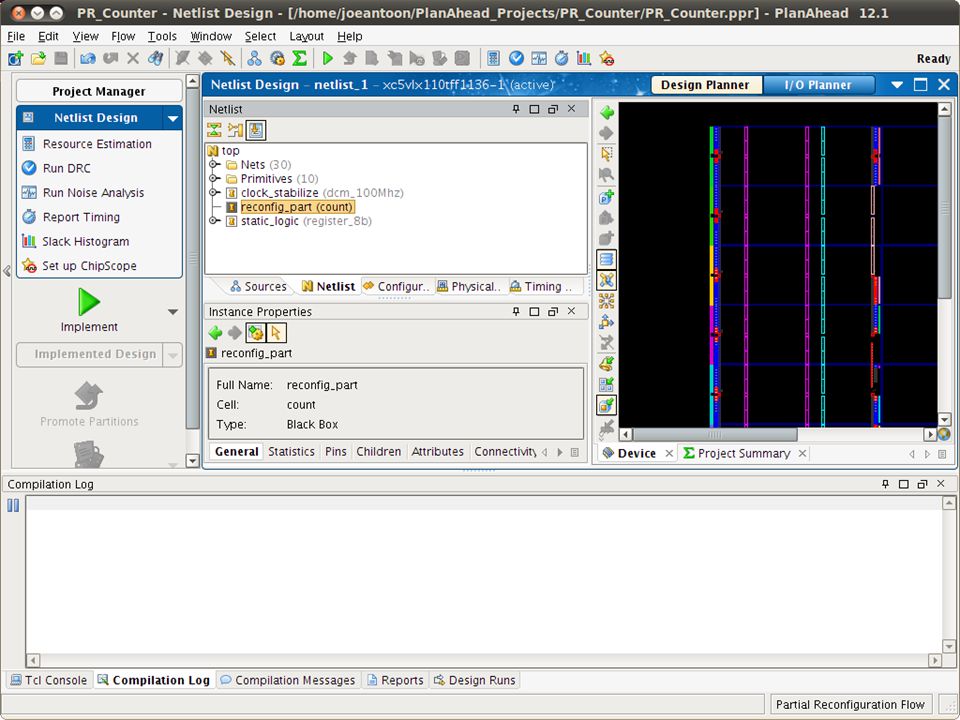Show tab list for Instance Properties tabs
Screen dimensions: 960x720
pos(574,452)
